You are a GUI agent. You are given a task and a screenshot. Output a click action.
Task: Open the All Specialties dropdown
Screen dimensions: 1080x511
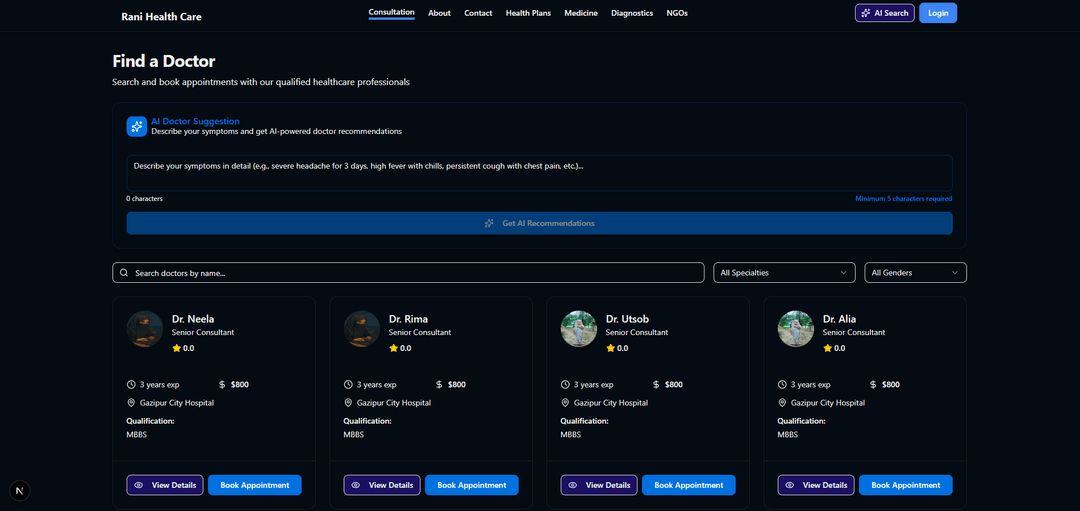point(784,272)
